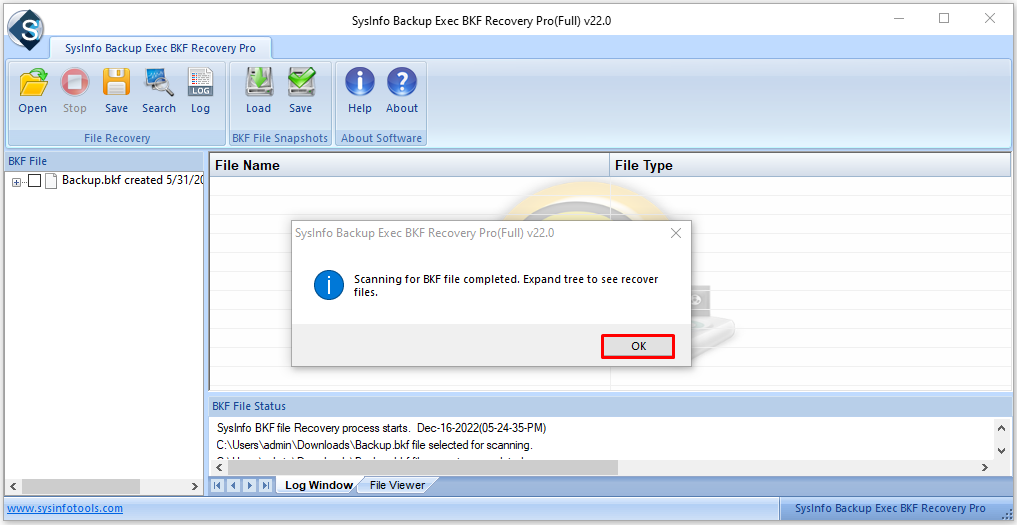The image size is (1017, 525).
Task: Switch to the Log Window tab
Action: click(318, 485)
